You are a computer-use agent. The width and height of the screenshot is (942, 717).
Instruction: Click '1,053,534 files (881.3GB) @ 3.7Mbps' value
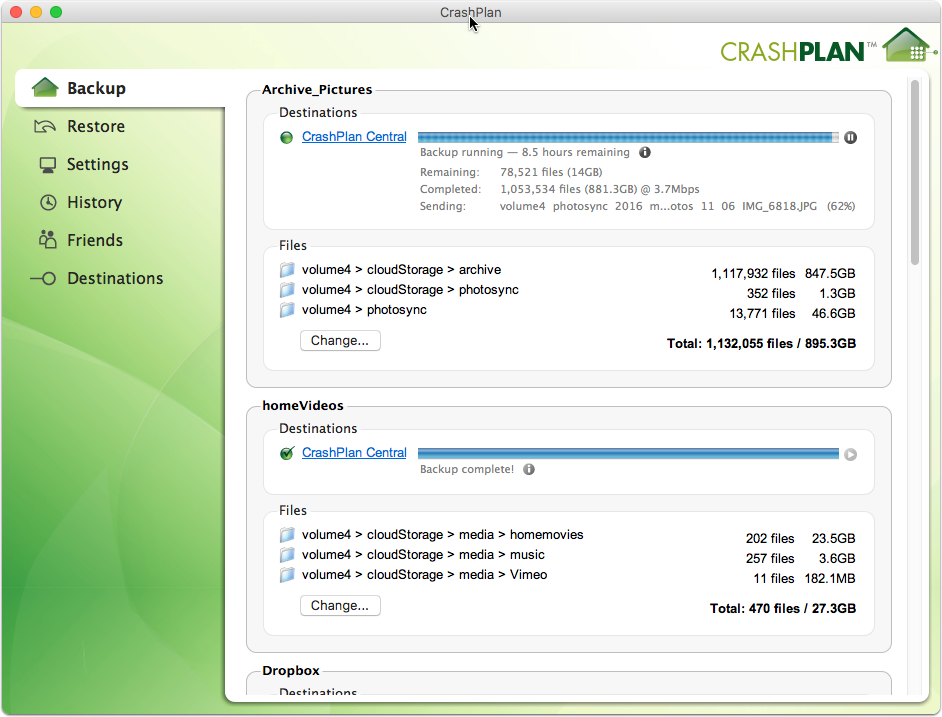point(600,189)
